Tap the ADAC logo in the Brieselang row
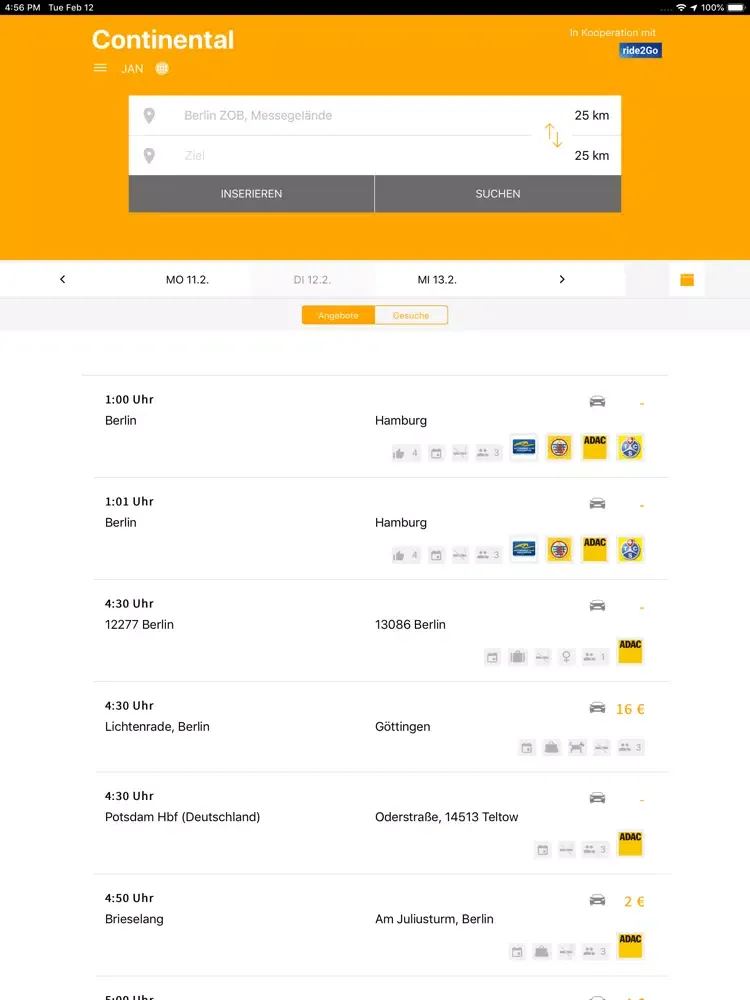This screenshot has height=1000, width=750. click(x=630, y=945)
